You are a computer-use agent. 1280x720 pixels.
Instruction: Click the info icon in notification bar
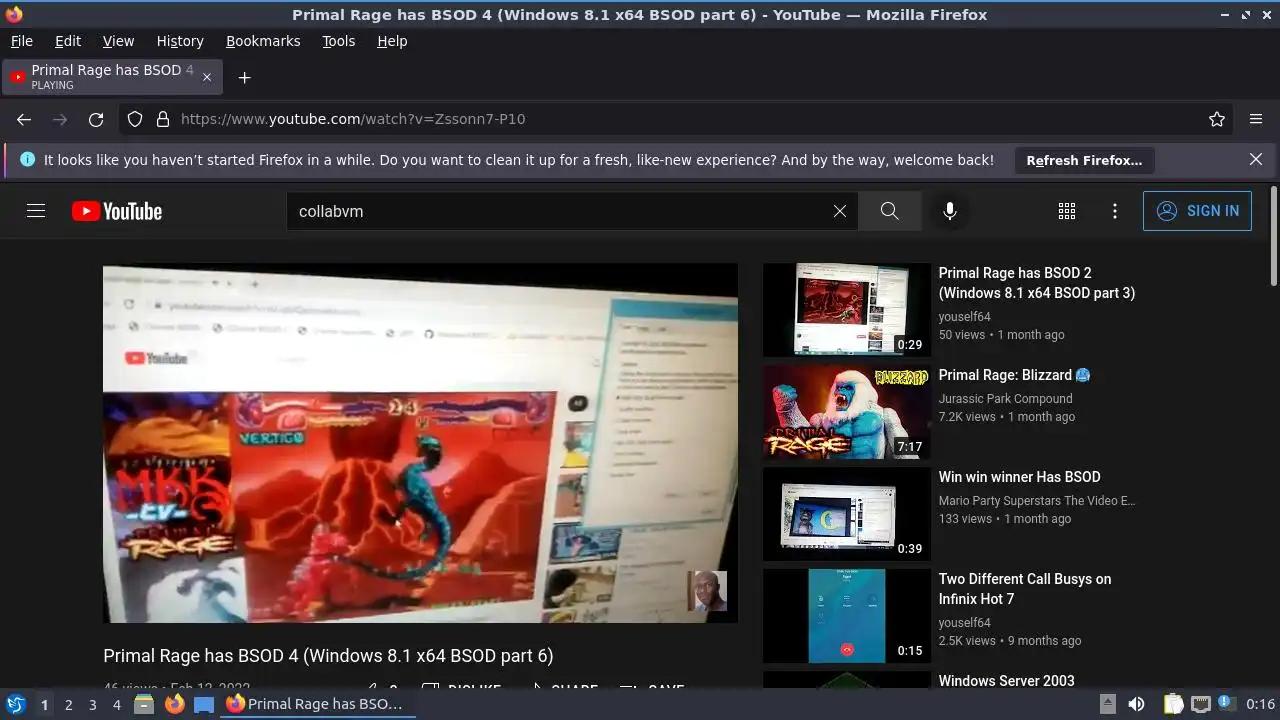[x=27, y=159]
